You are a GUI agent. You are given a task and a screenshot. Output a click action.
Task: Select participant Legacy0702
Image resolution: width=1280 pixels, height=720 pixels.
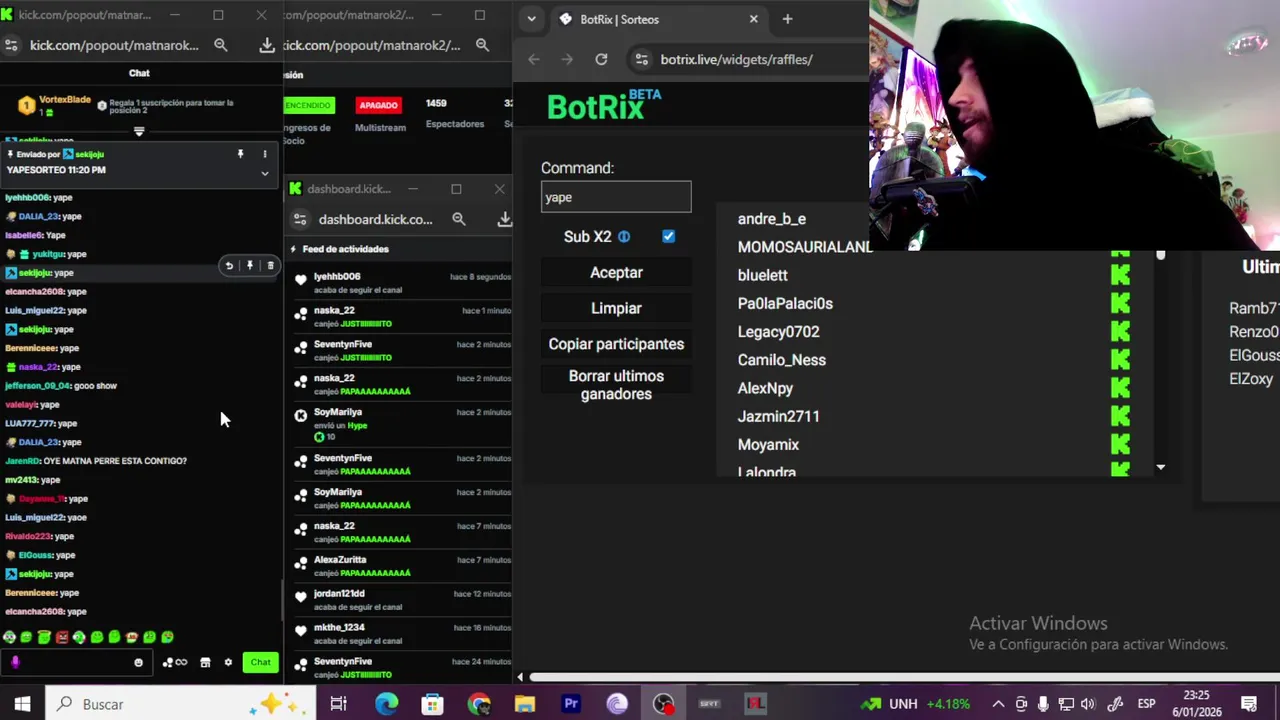point(778,331)
